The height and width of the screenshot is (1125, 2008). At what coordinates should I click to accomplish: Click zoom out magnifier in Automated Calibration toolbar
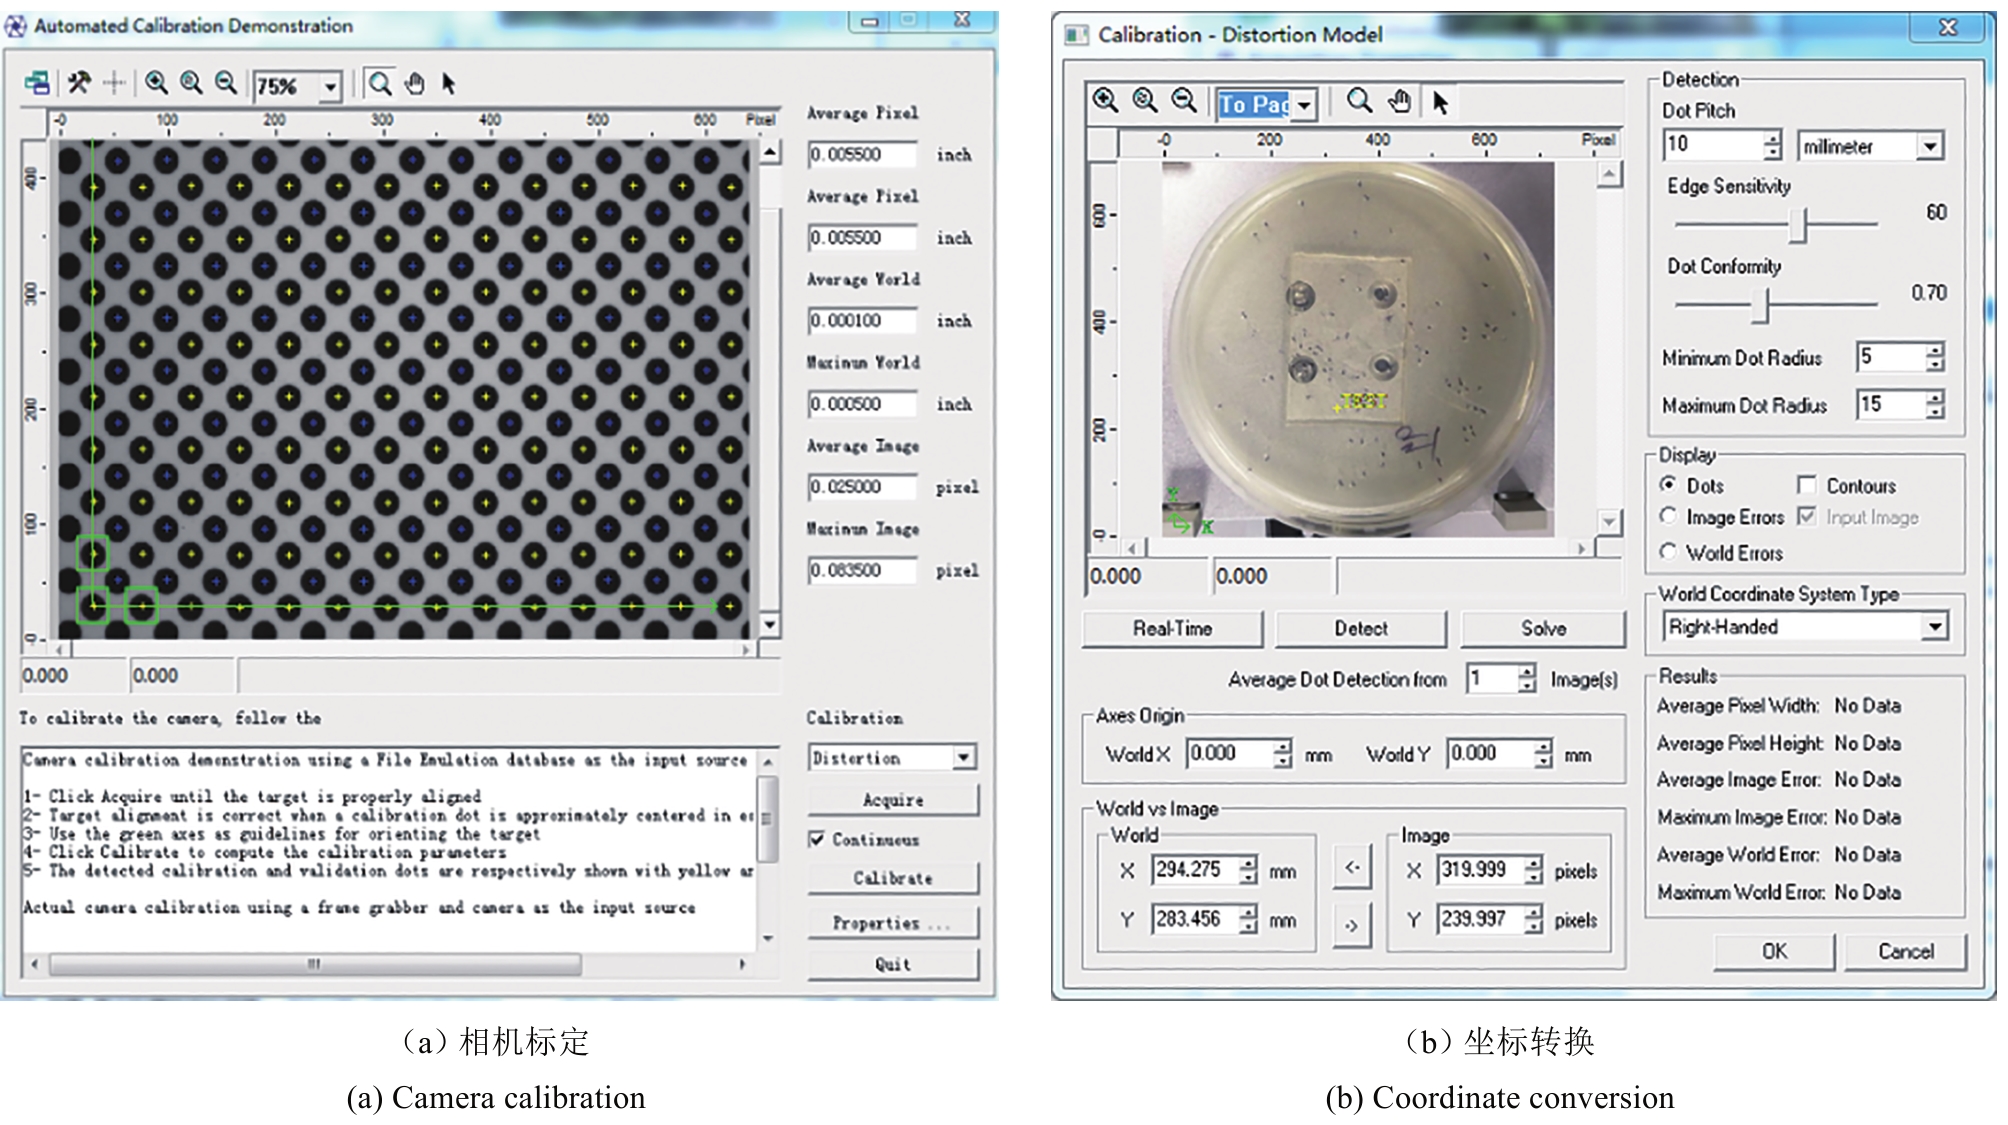click(x=226, y=83)
